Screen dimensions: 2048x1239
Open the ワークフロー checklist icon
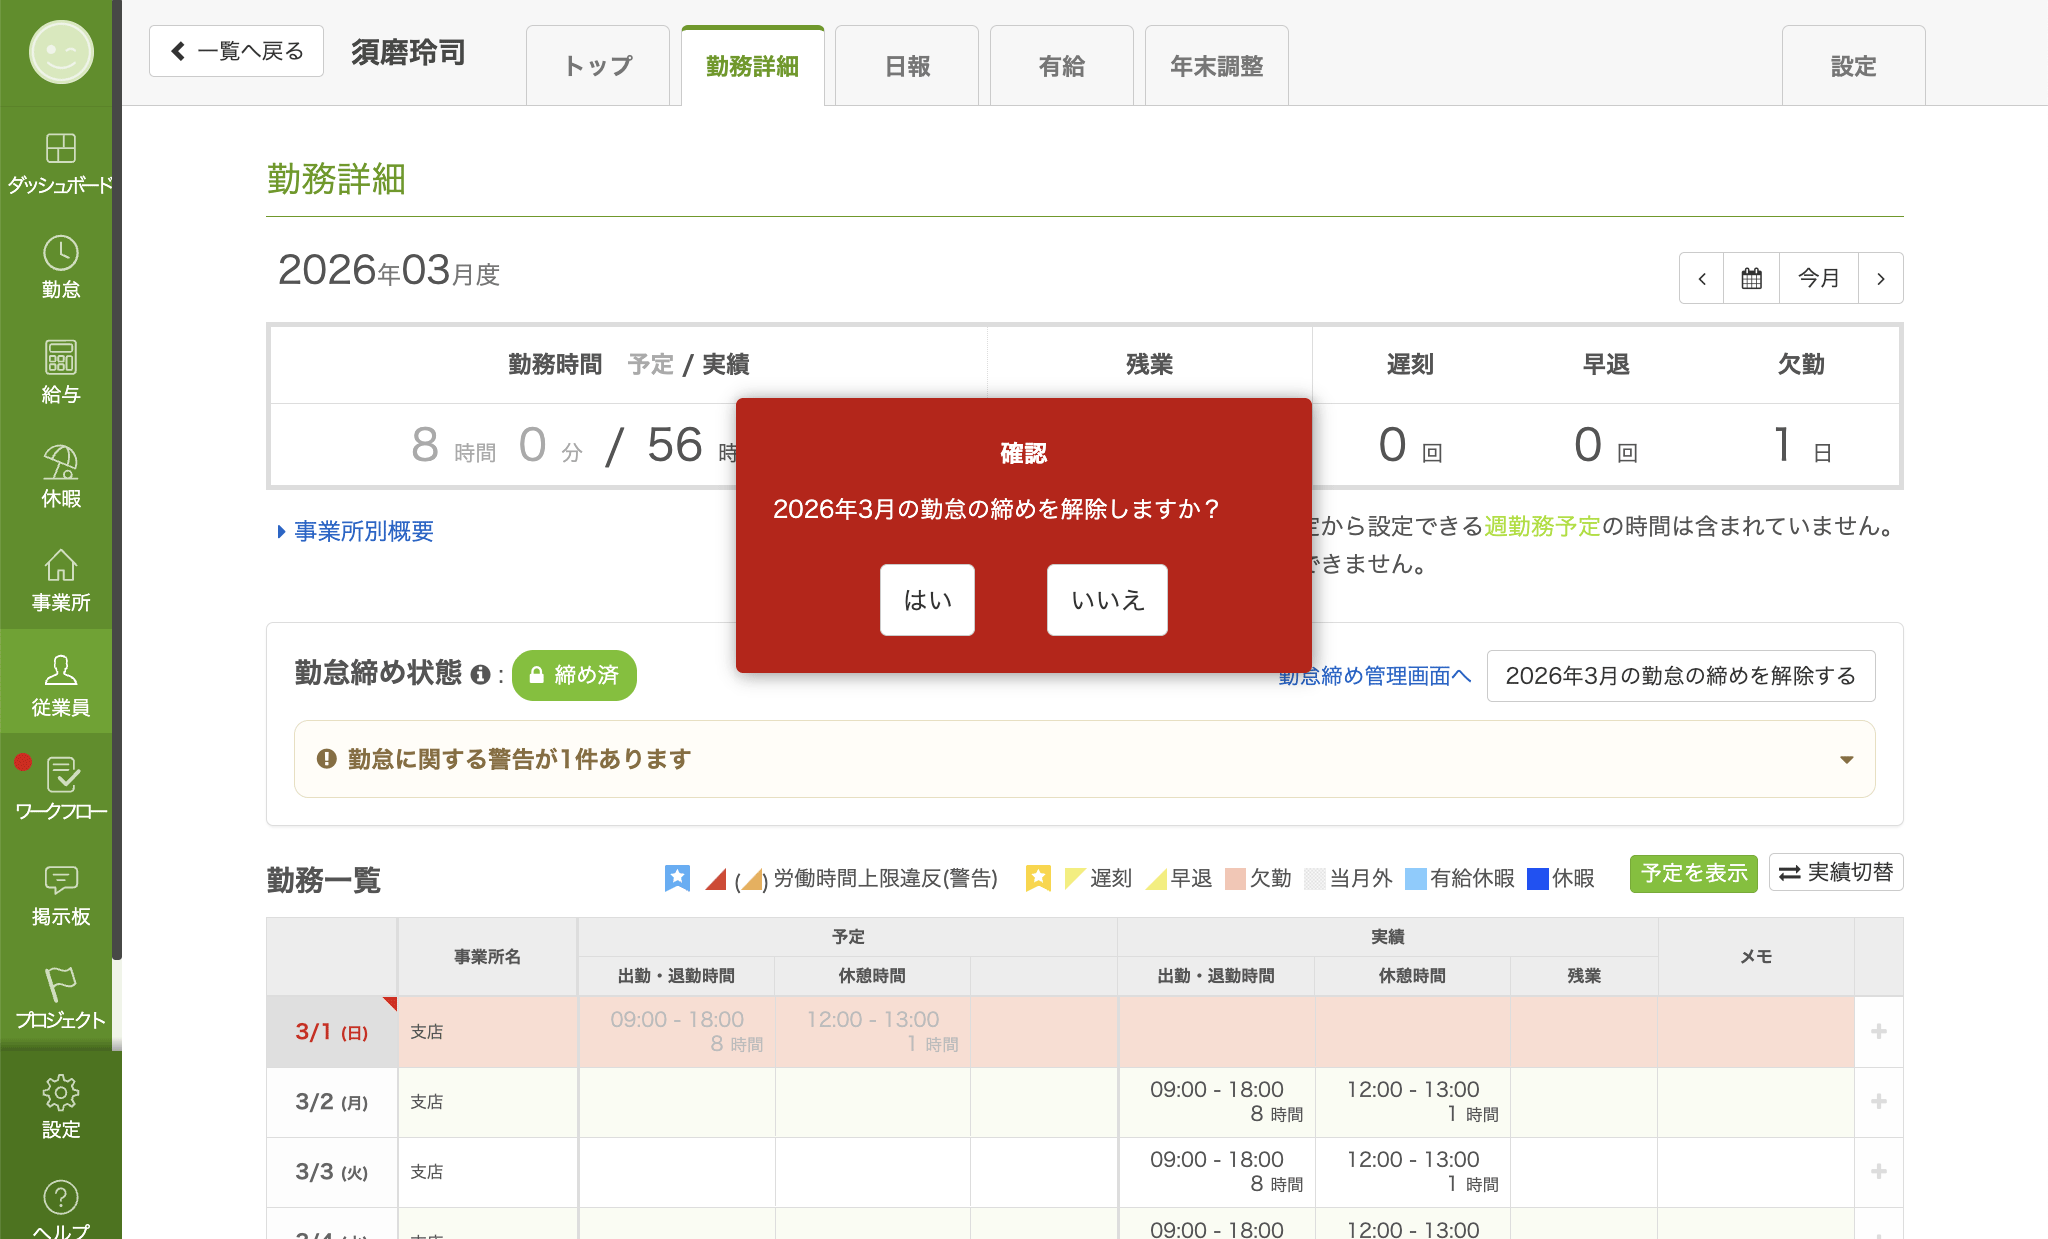click(62, 776)
